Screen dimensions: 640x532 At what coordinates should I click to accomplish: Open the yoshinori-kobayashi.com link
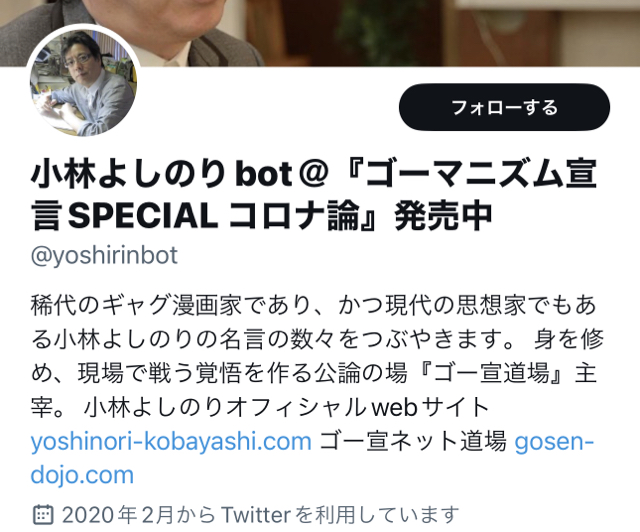[x=171, y=441]
